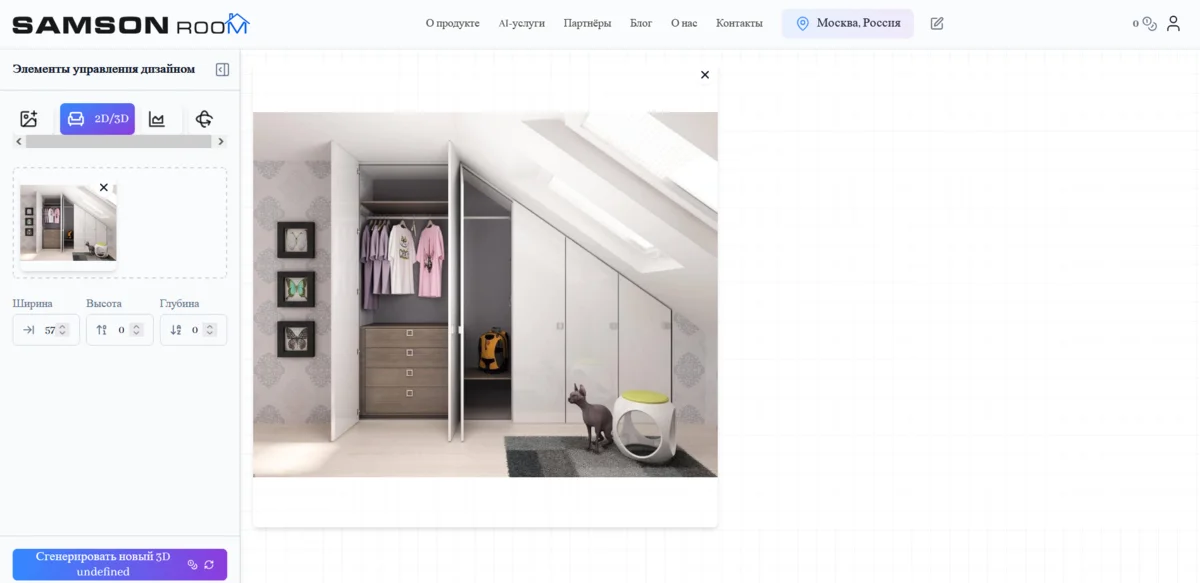Click the Samson Room logo
This screenshot has width=1200, height=583.
pos(130,24)
